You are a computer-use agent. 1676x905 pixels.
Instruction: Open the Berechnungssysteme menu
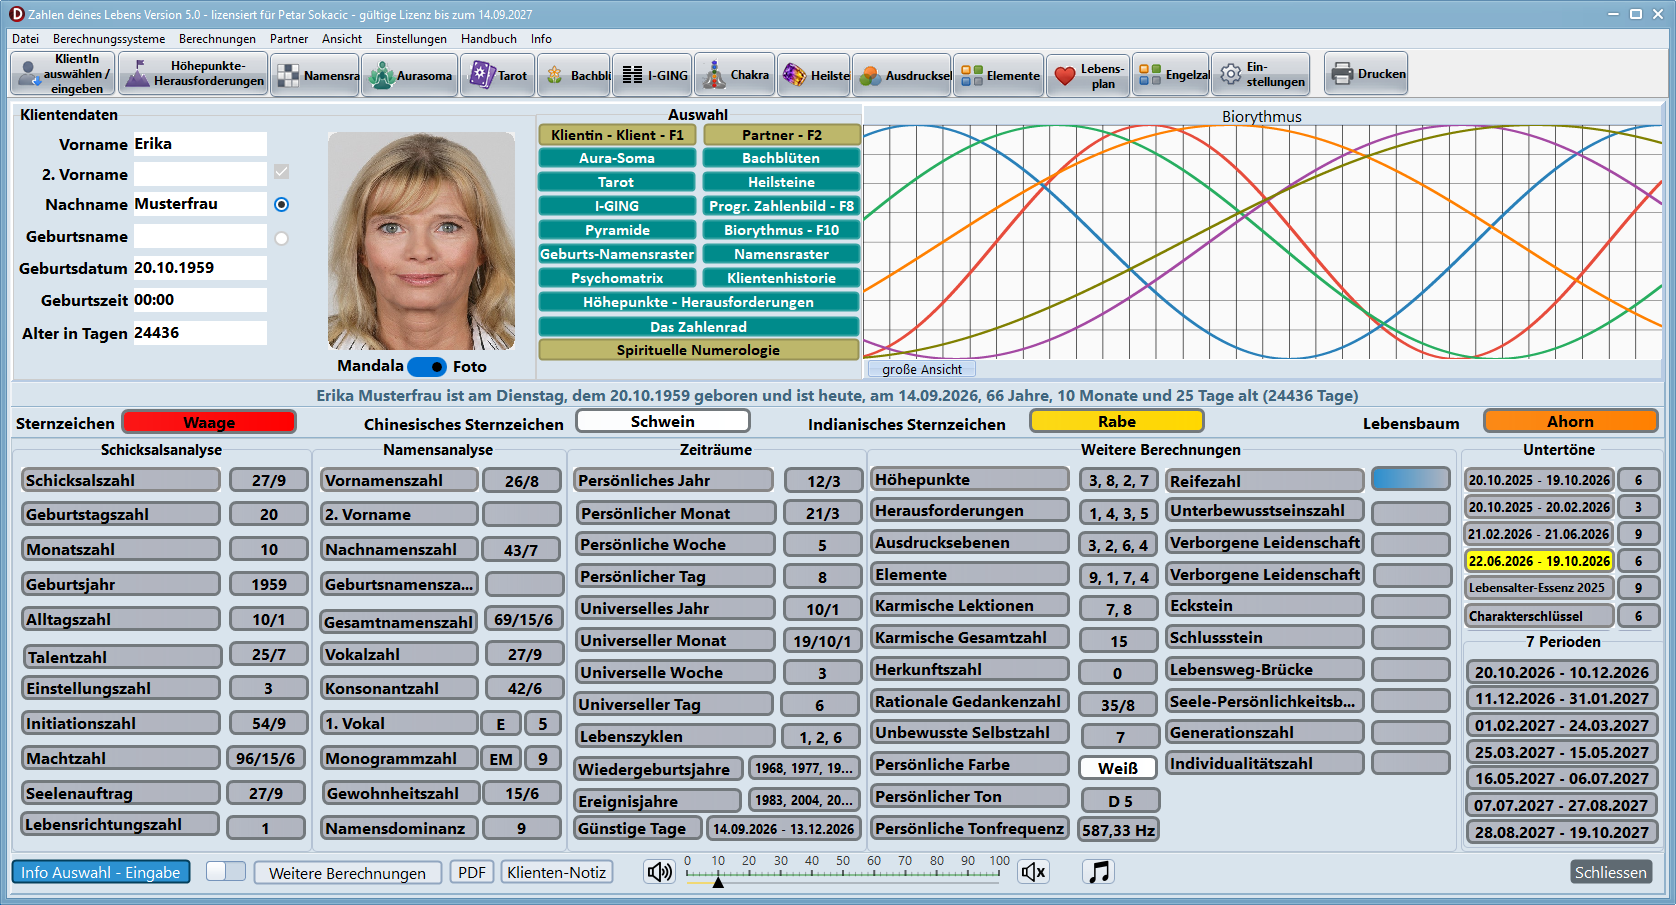[109, 39]
